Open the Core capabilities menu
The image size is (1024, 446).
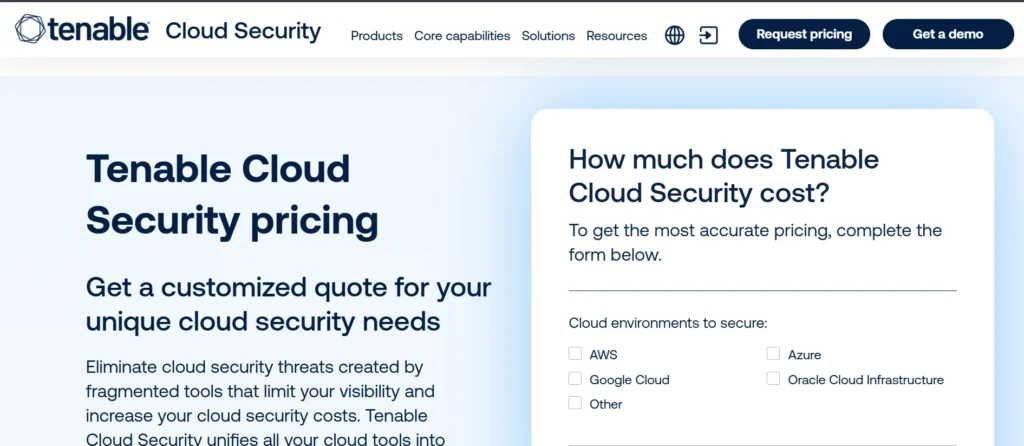click(462, 36)
